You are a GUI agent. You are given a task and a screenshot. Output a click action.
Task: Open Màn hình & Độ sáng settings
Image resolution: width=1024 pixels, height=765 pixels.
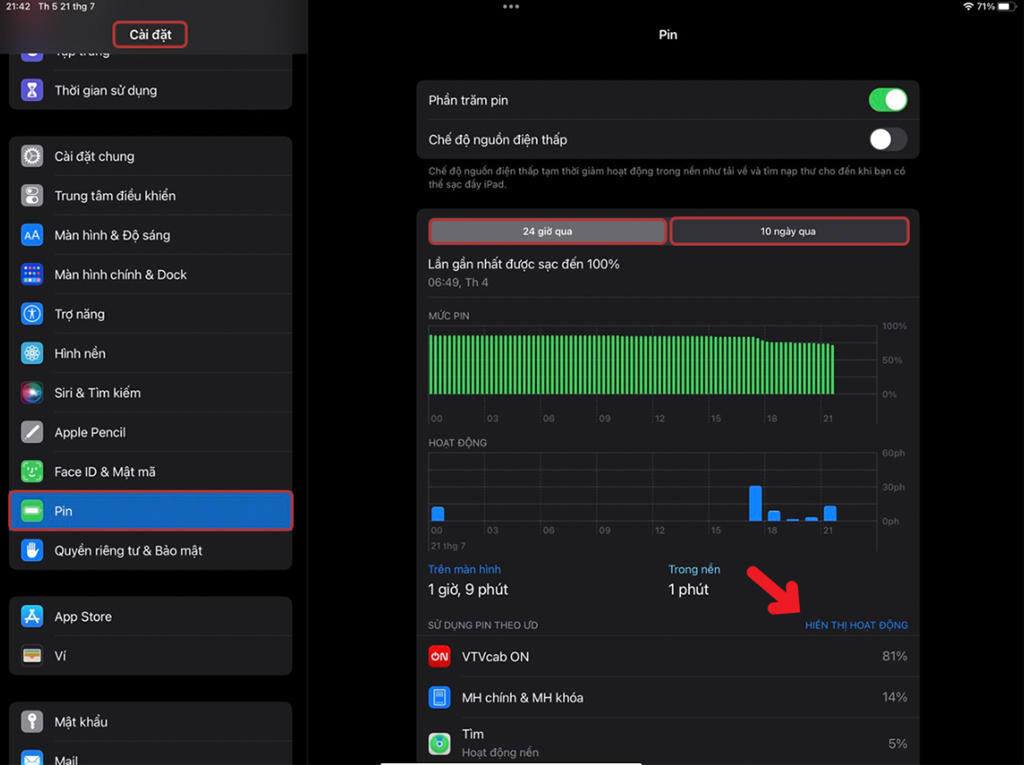(150, 235)
